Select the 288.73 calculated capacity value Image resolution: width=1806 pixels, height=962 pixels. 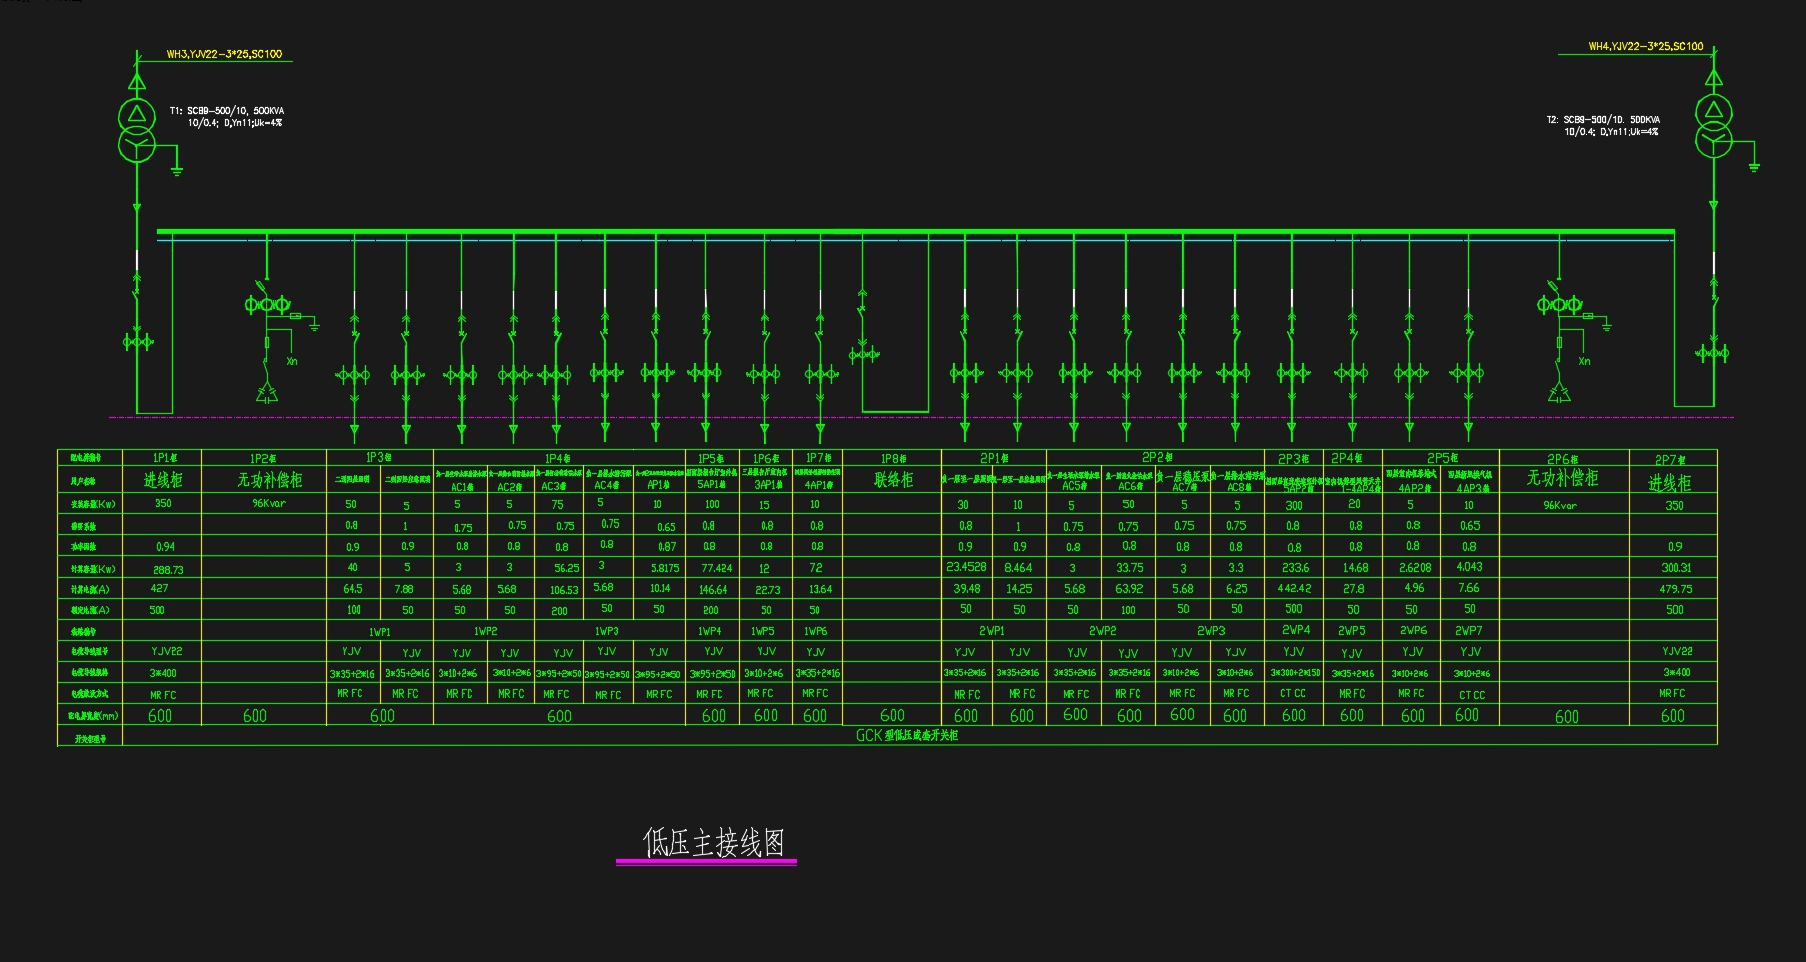pos(168,569)
